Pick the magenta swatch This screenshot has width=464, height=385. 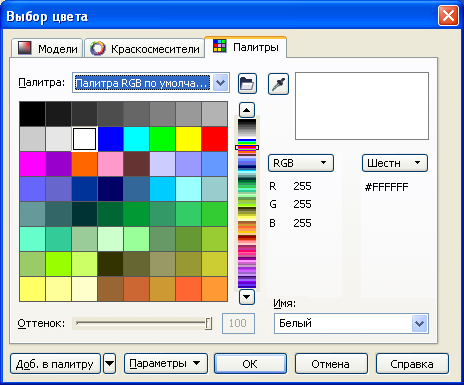[x=32, y=164]
